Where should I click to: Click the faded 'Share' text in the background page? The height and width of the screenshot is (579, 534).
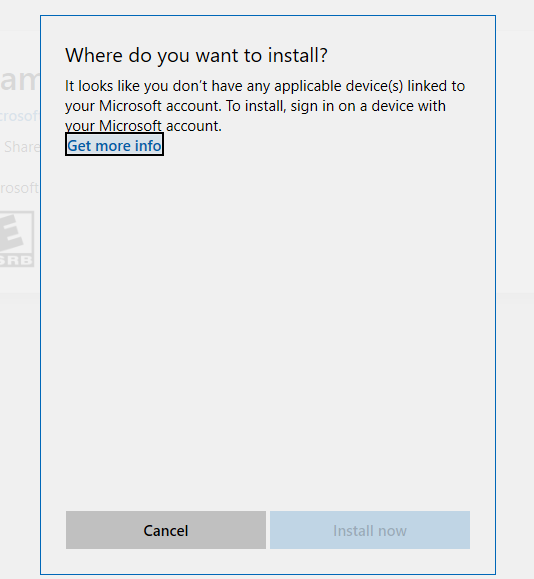(21, 147)
